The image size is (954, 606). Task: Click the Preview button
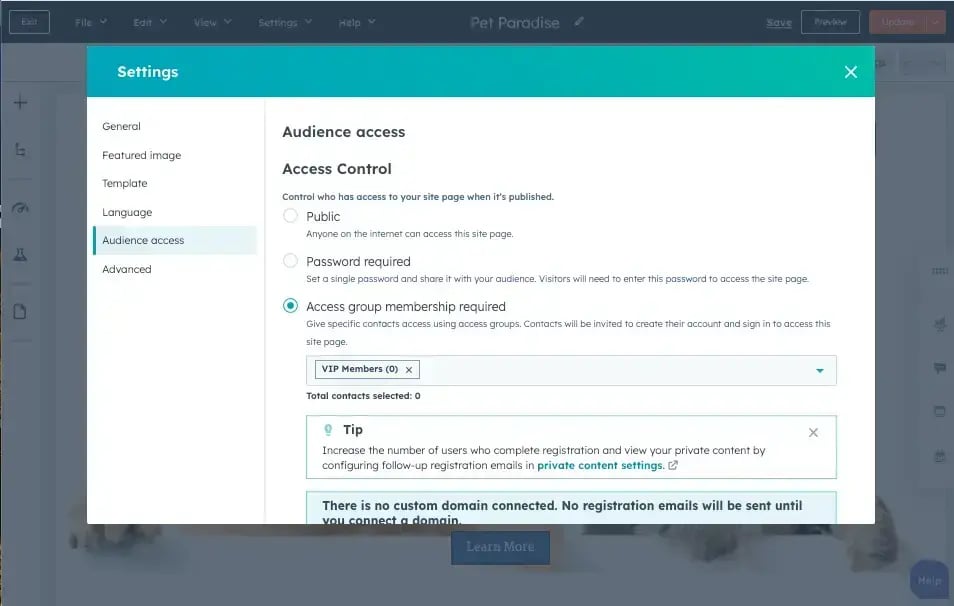(830, 22)
